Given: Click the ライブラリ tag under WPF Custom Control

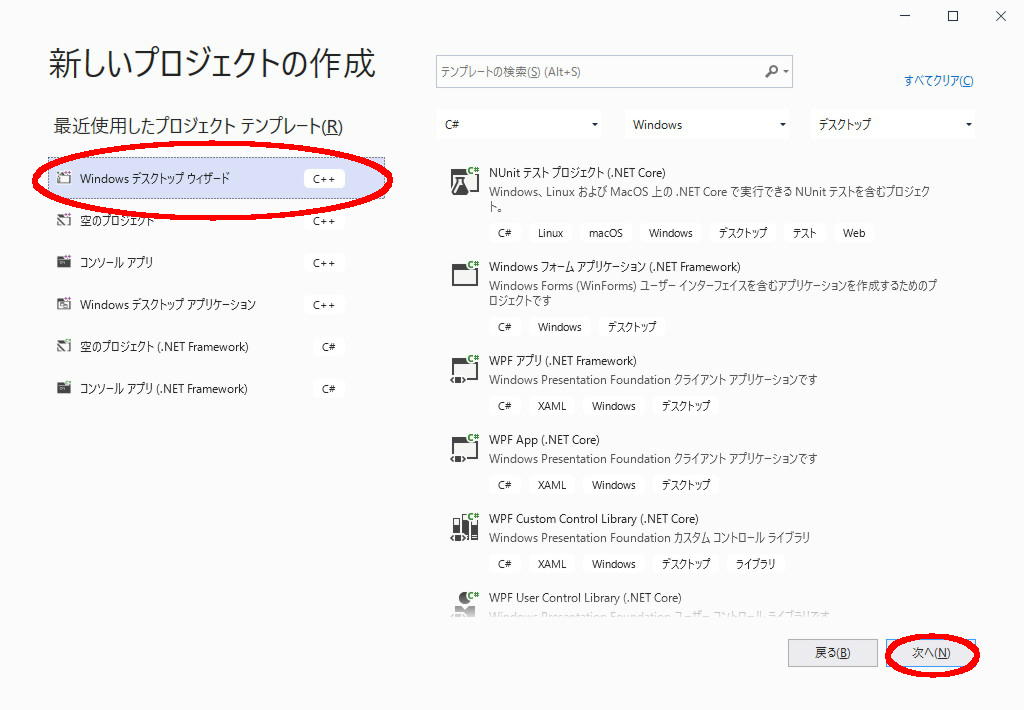Looking at the screenshot, I should 755,564.
